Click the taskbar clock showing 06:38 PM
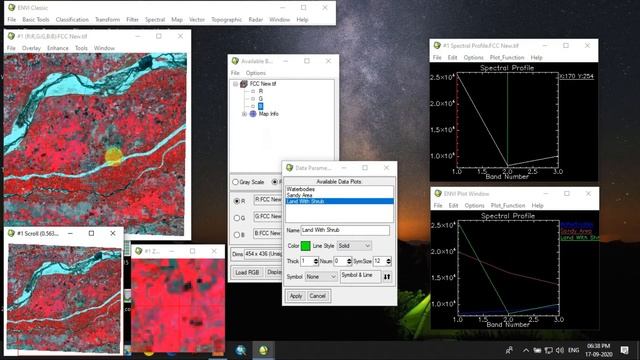The image size is (640, 360). [x=598, y=346]
